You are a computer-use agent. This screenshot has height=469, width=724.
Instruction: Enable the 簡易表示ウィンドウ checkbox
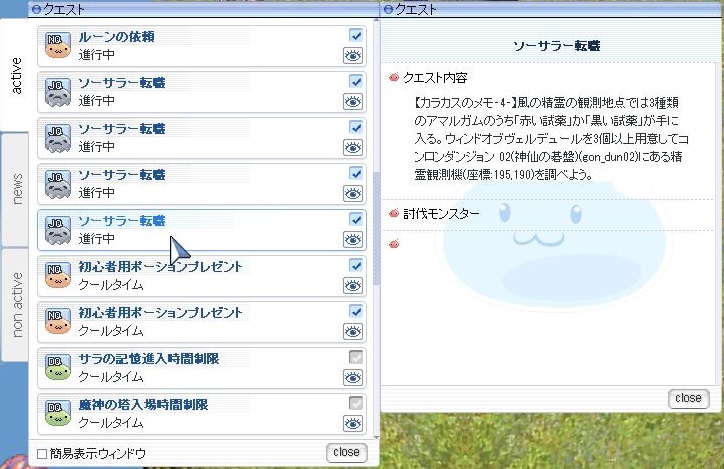pyautogui.click(x=42, y=454)
